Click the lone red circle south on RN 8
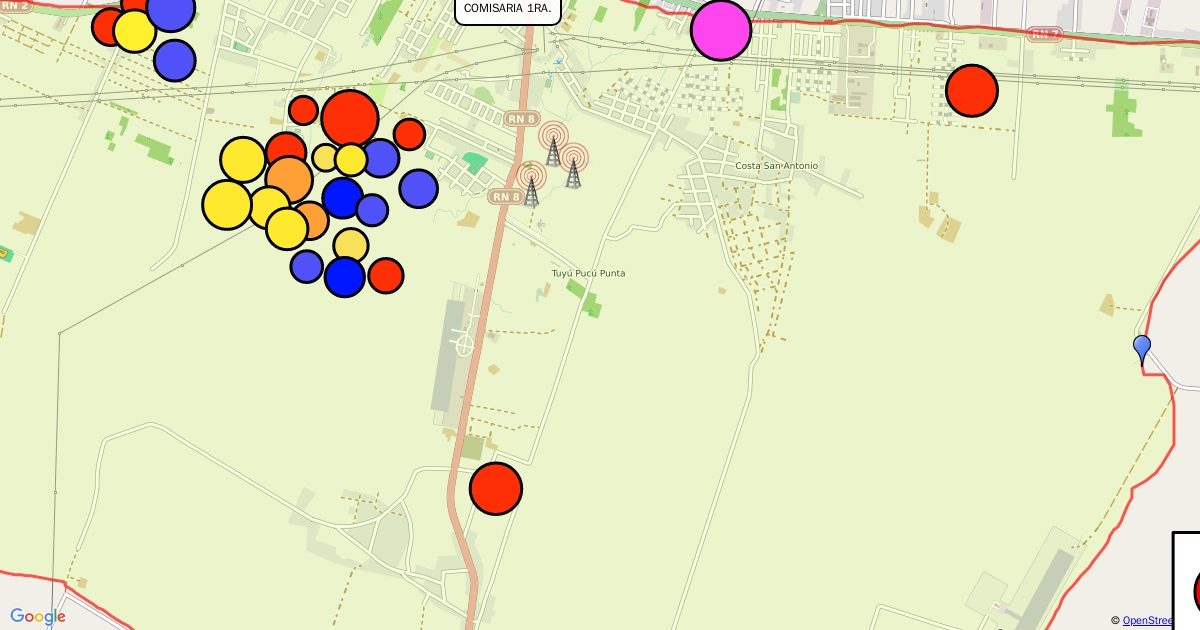1200x630 pixels. (496, 489)
